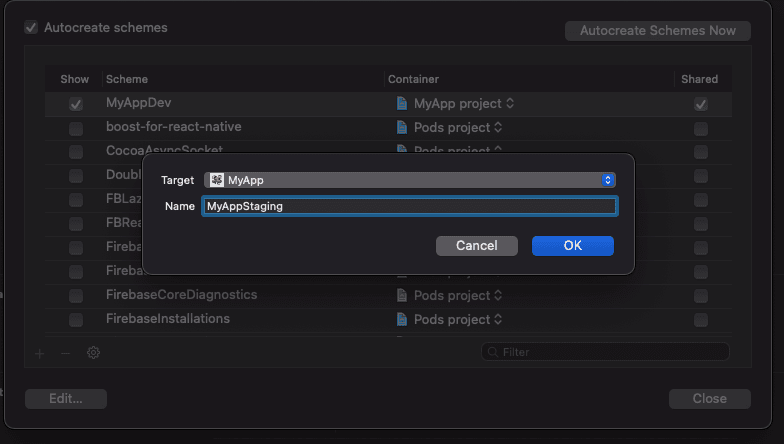Open the gear actions menu below scheme list

93,353
